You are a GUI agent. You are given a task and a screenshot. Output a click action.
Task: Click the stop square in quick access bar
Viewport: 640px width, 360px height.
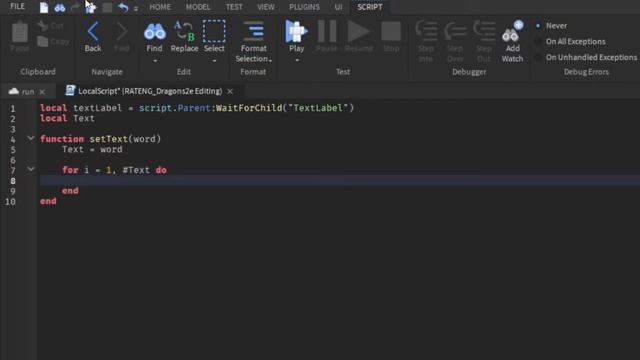click(107, 7)
